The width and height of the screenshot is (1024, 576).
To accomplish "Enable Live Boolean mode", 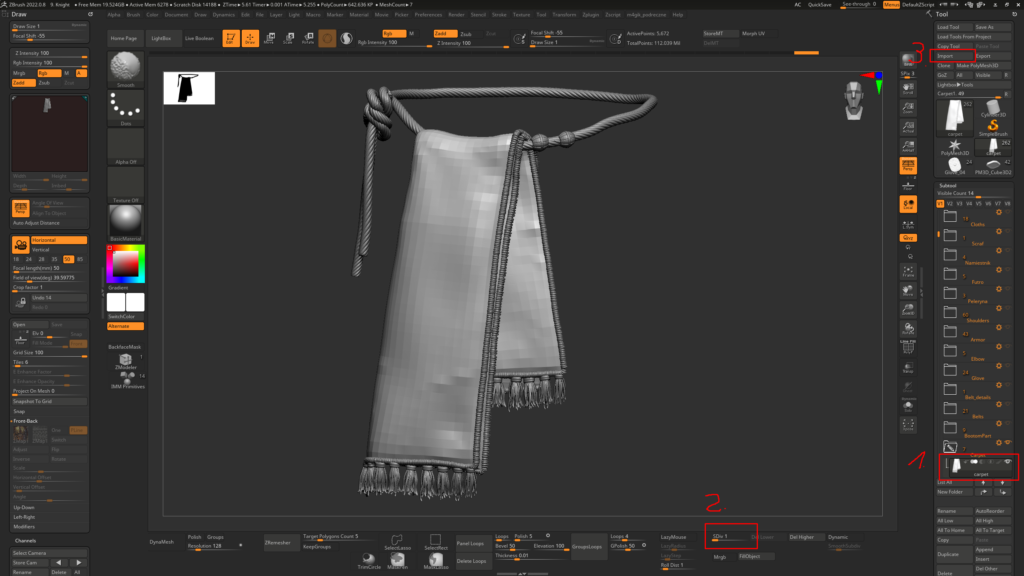I will 198,38.
